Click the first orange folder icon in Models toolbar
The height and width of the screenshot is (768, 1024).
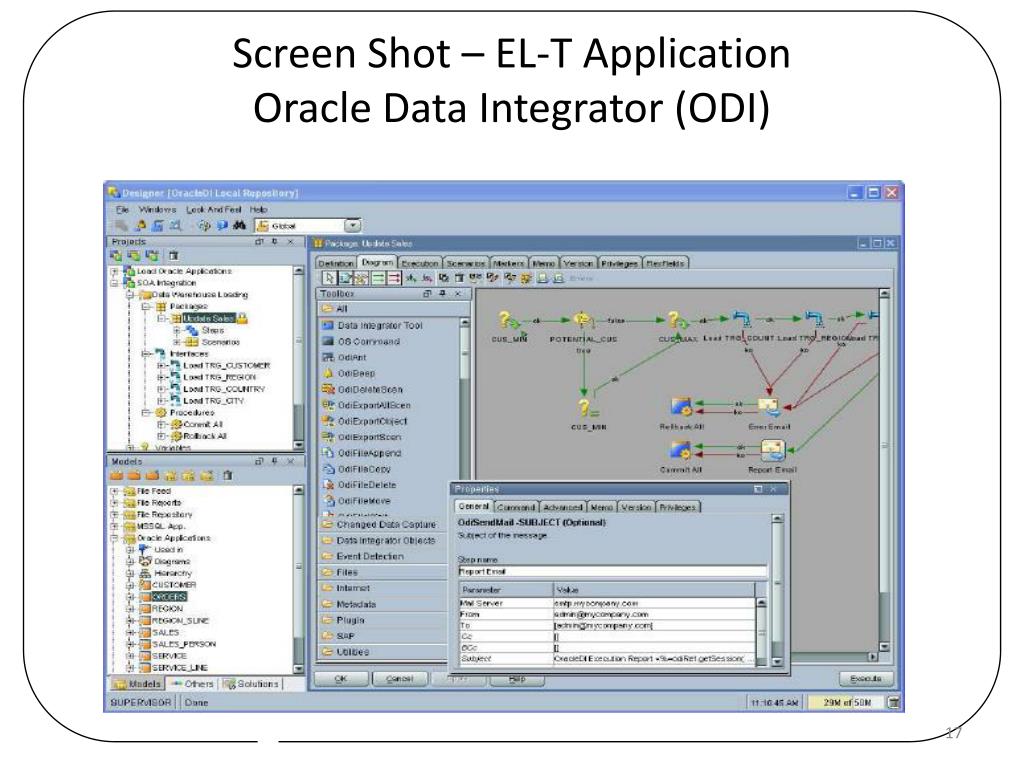(x=117, y=475)
